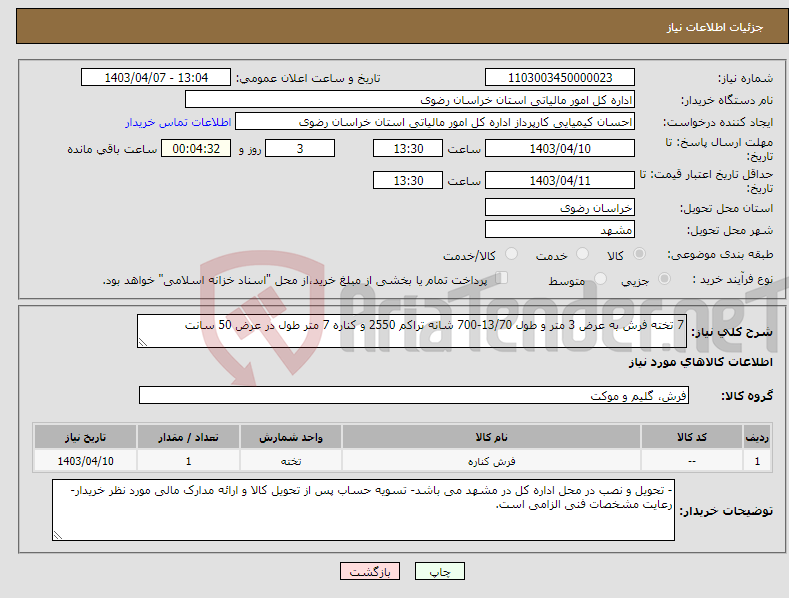Click the نام کالا column header
Viewport: 789px width, 598px height.
click(x=491, y=437)
